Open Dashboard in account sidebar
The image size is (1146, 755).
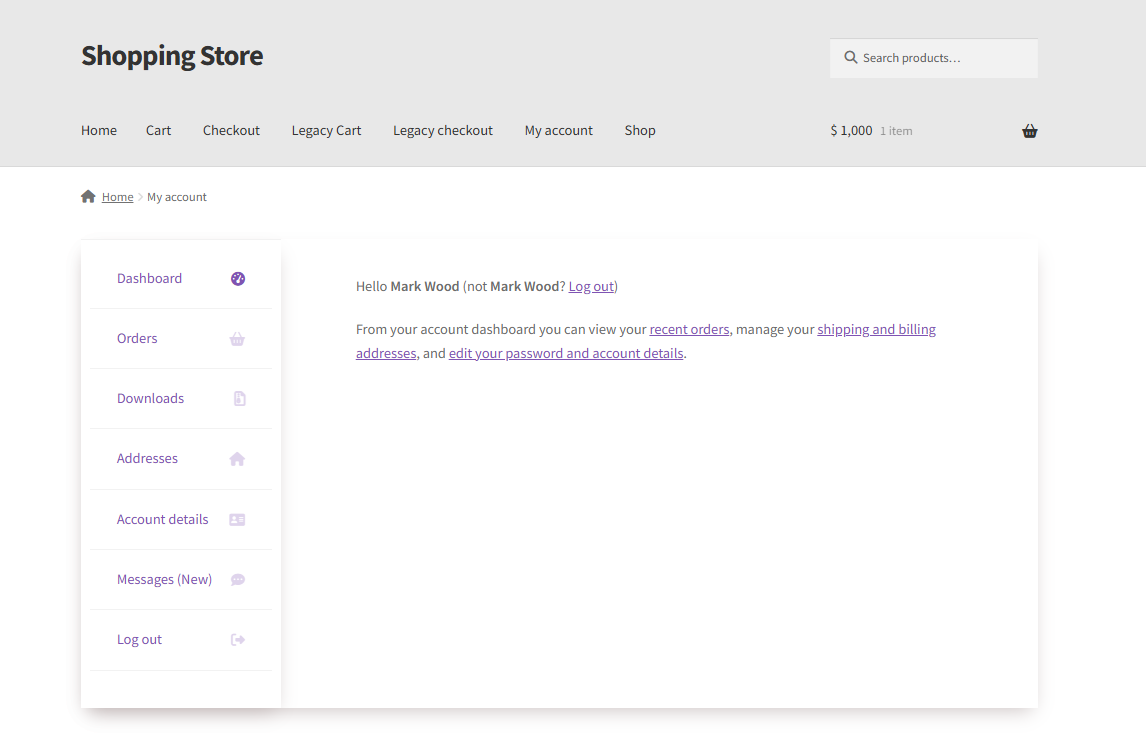pyautogui.click(x=149, y=278)
